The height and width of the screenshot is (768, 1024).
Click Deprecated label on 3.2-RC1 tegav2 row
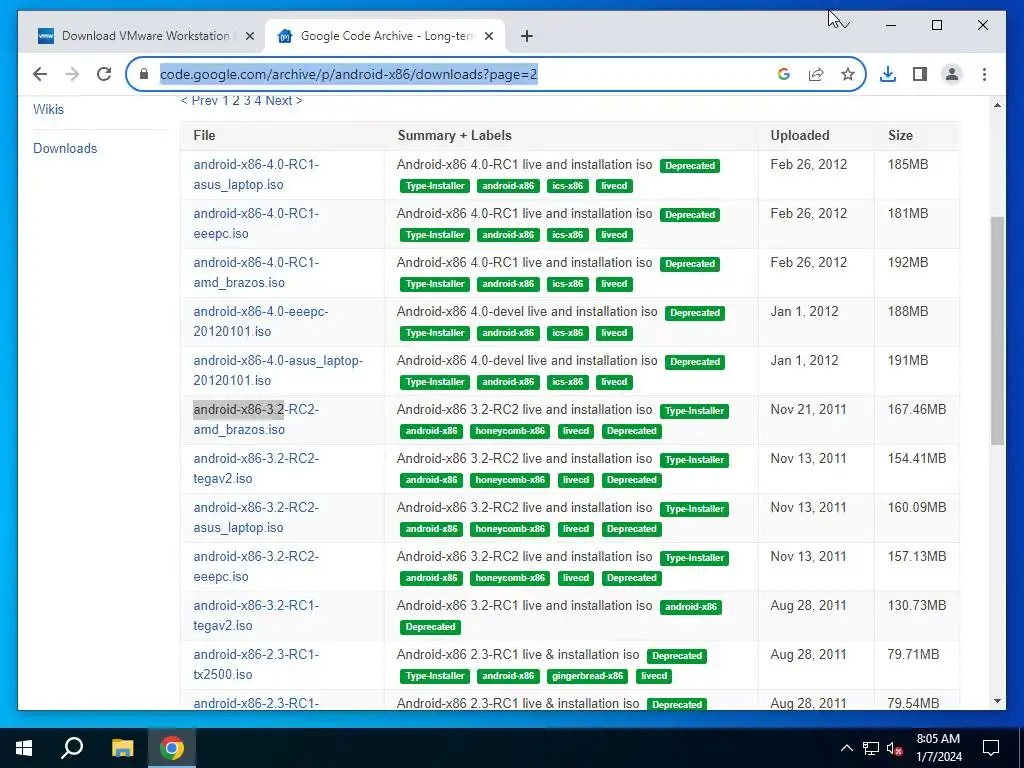(430, 627)
